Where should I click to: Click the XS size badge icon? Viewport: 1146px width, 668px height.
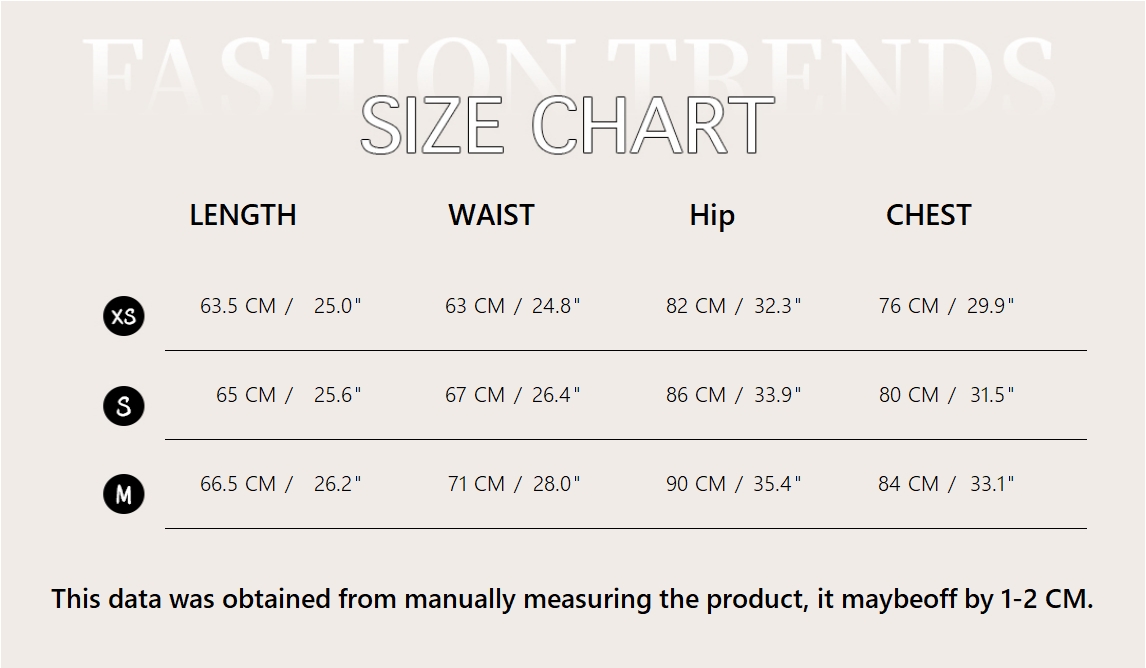pos(124,316)
